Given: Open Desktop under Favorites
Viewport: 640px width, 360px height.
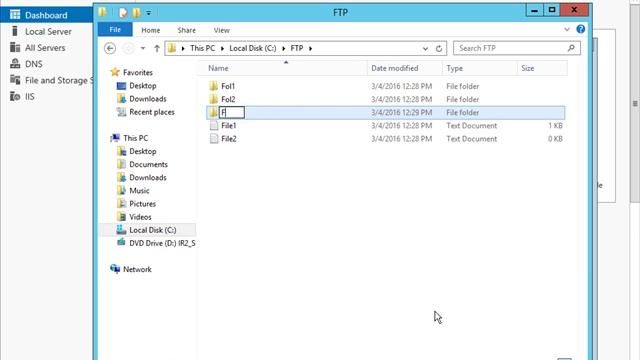Looking at the screenshot, I should [142, 86].
